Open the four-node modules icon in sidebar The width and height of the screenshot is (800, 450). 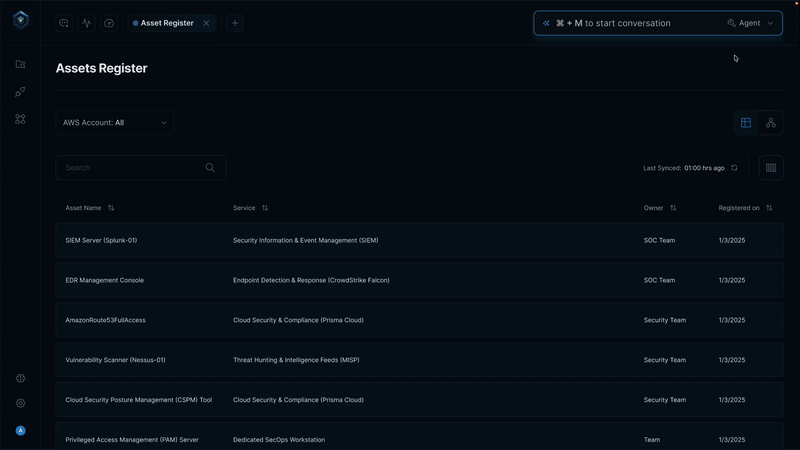[20, 119]
